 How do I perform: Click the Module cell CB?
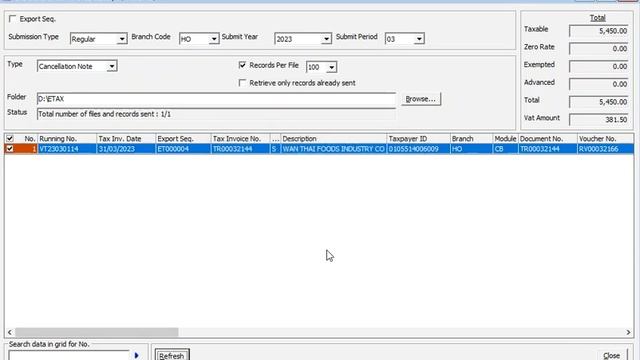[x=505, y=149]
